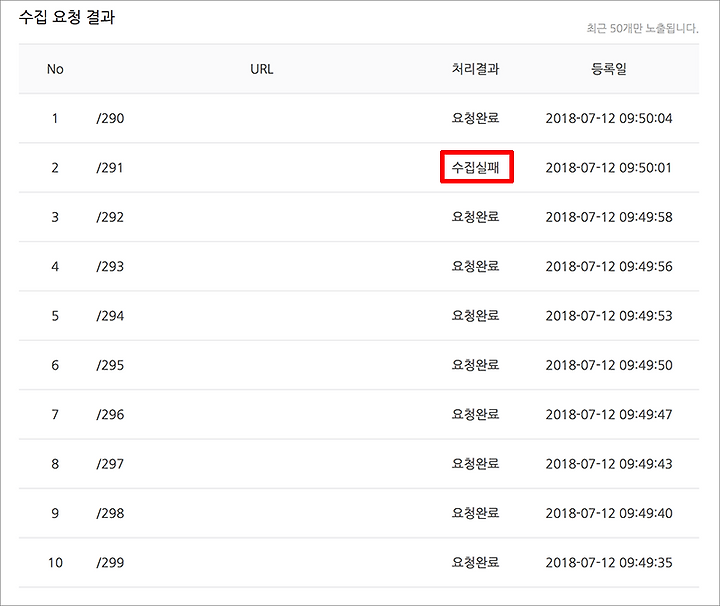This screenshot has height=606, width=720.
Task: Click the '요청완료' result for /295
Action: 475,365
